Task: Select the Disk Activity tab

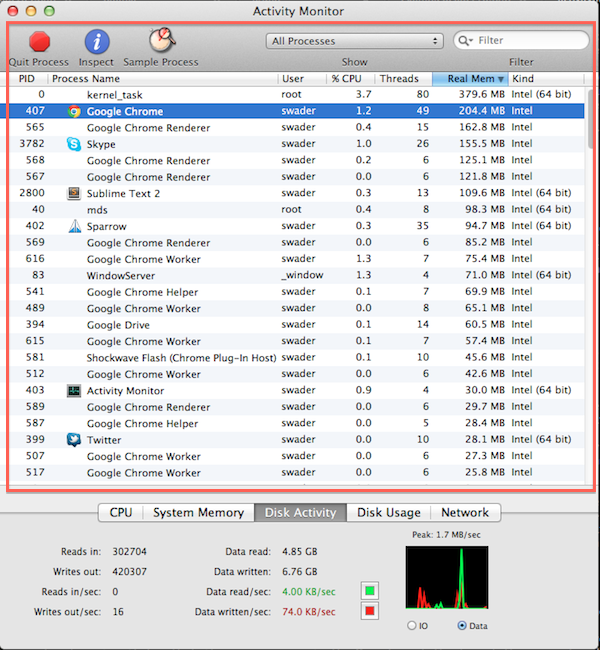Action: tap(300, 512)
